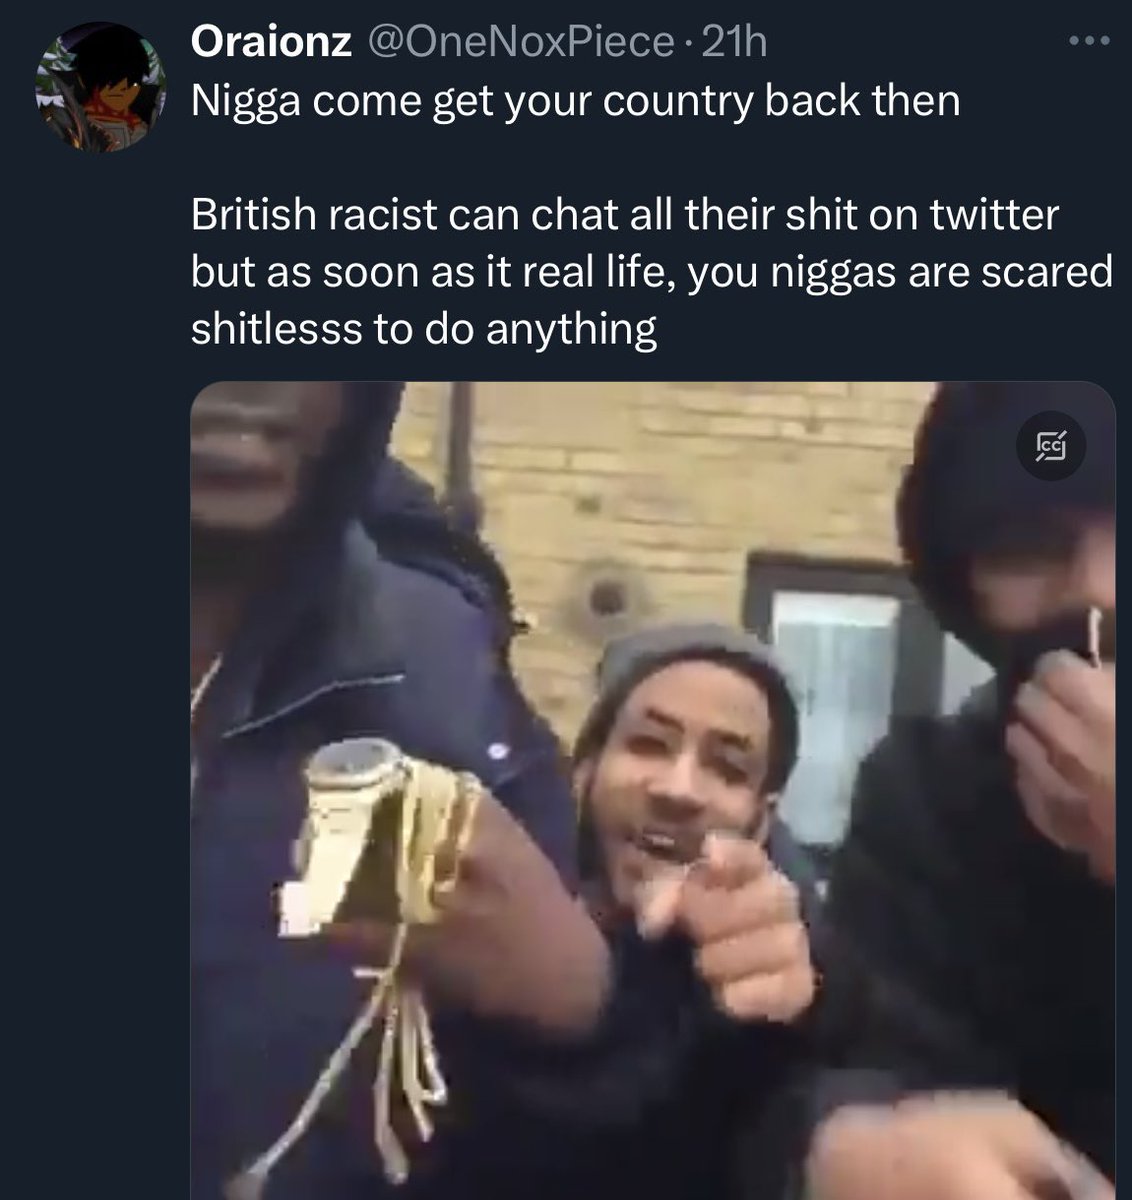Viewport: 1132px width, 1200px height.
Task: Click the Oraionz display name
Action: click(271, 41)
